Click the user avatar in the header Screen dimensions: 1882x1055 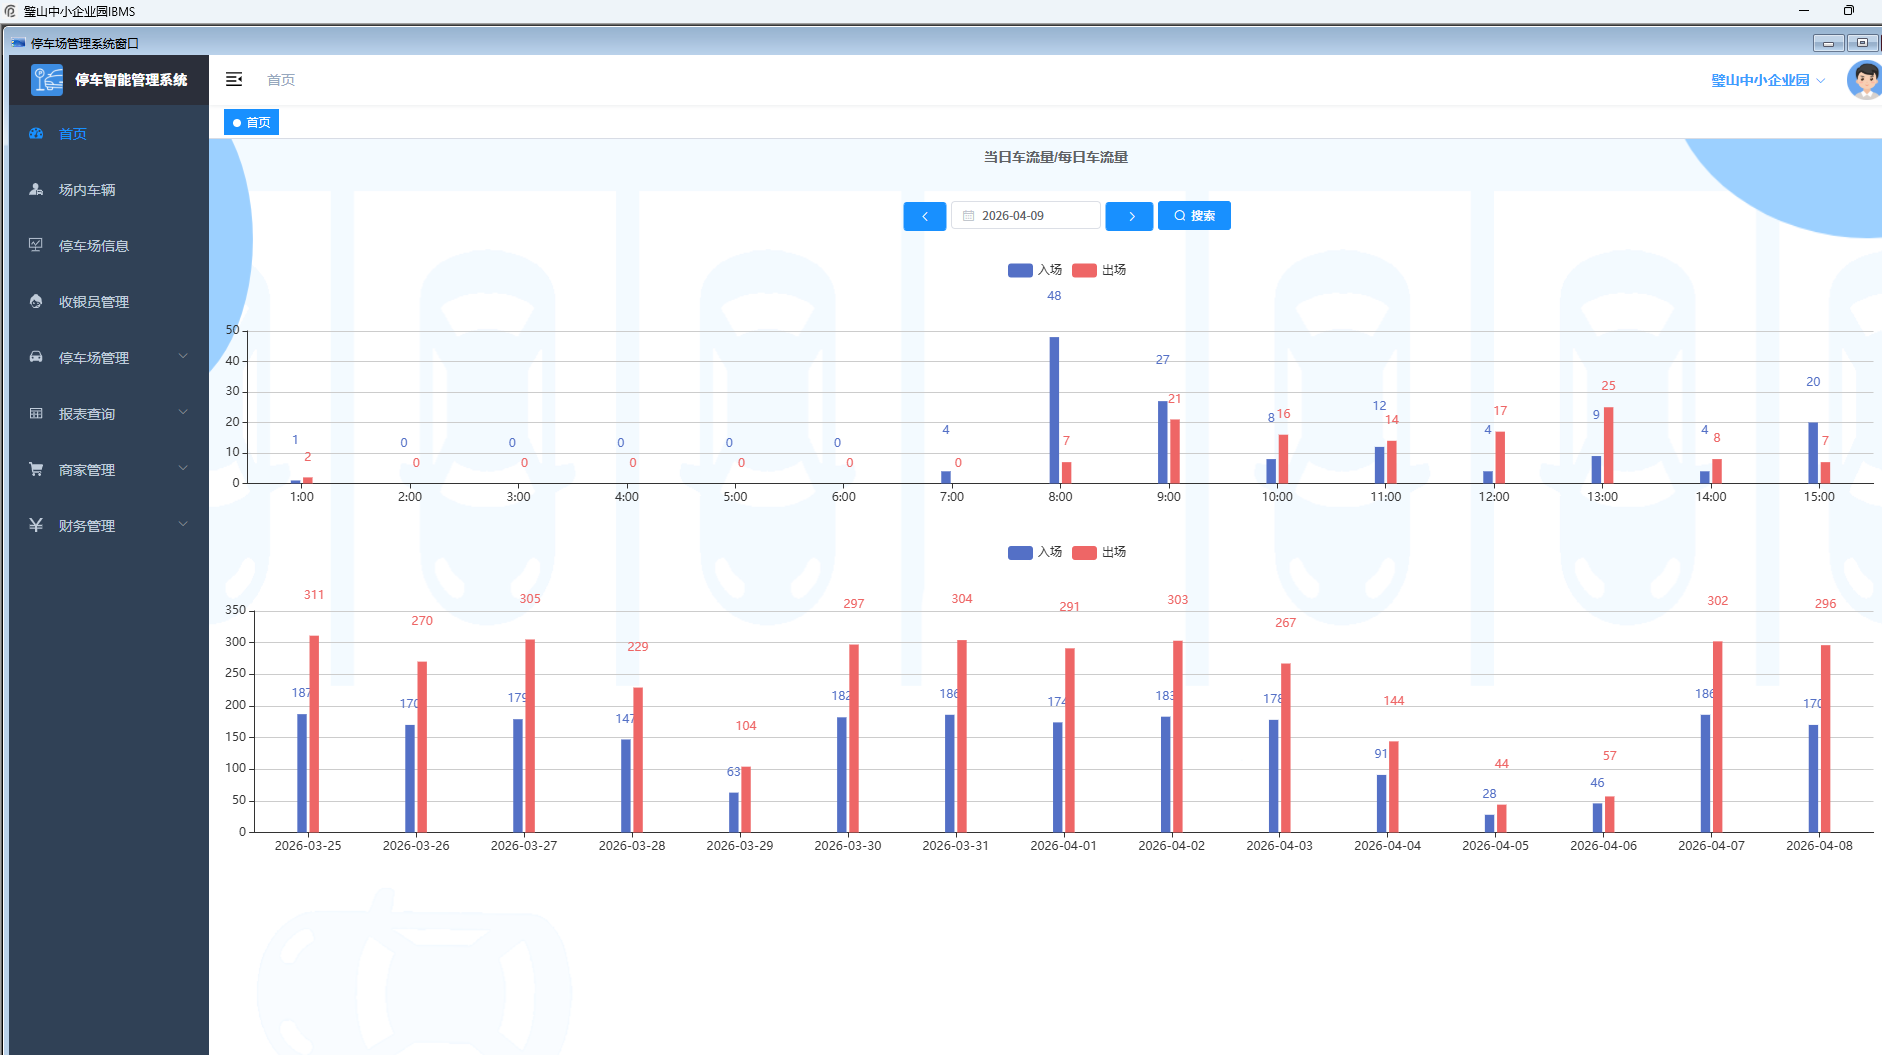pyautogui.click(x=1864, y=80)
